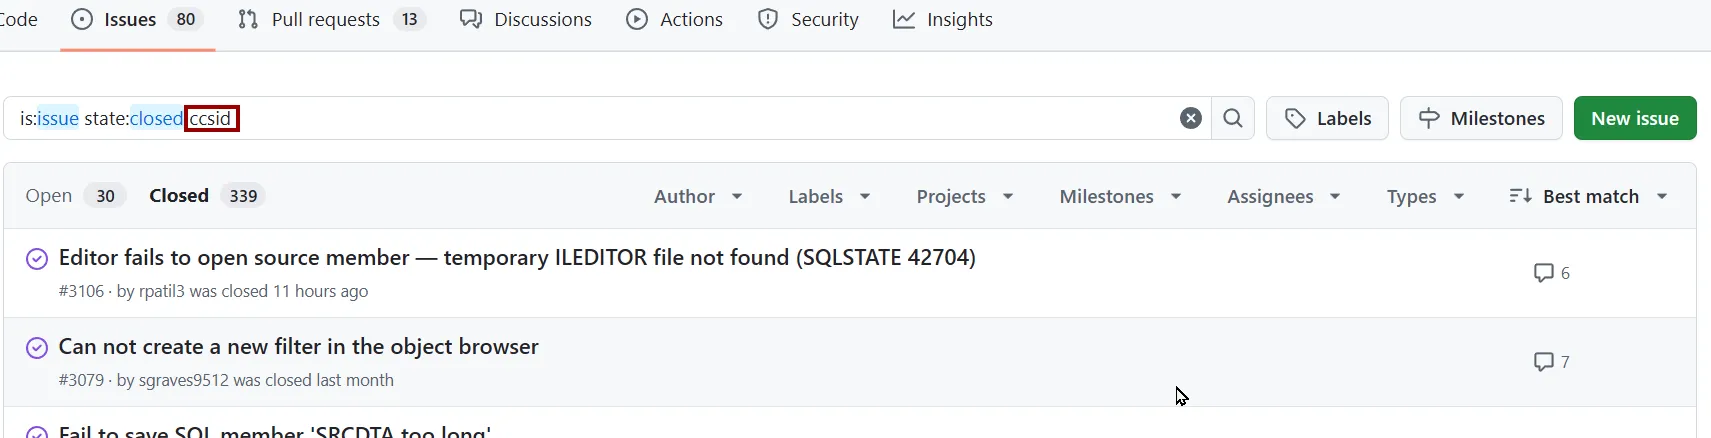
Task: Expand the Assignees filter dropdown
Action: tap(1283, 197)
